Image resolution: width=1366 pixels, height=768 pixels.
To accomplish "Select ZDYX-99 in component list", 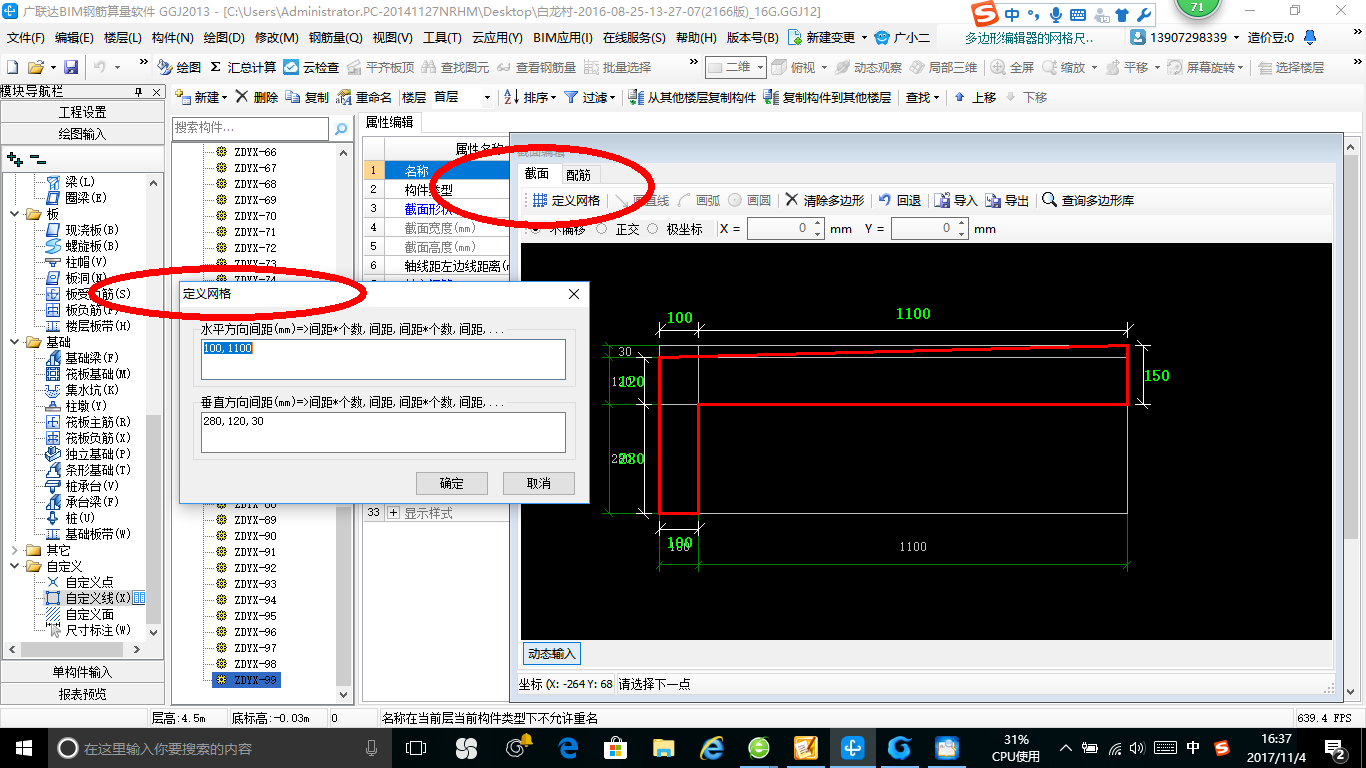I will (x=246, y=680).
